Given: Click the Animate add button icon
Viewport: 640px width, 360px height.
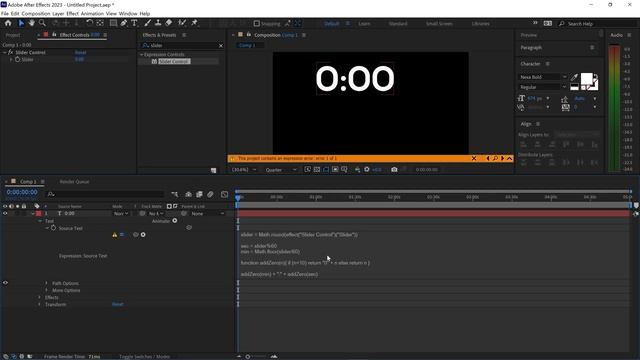Looking at the screenshot, I should [x=175, y=221].
